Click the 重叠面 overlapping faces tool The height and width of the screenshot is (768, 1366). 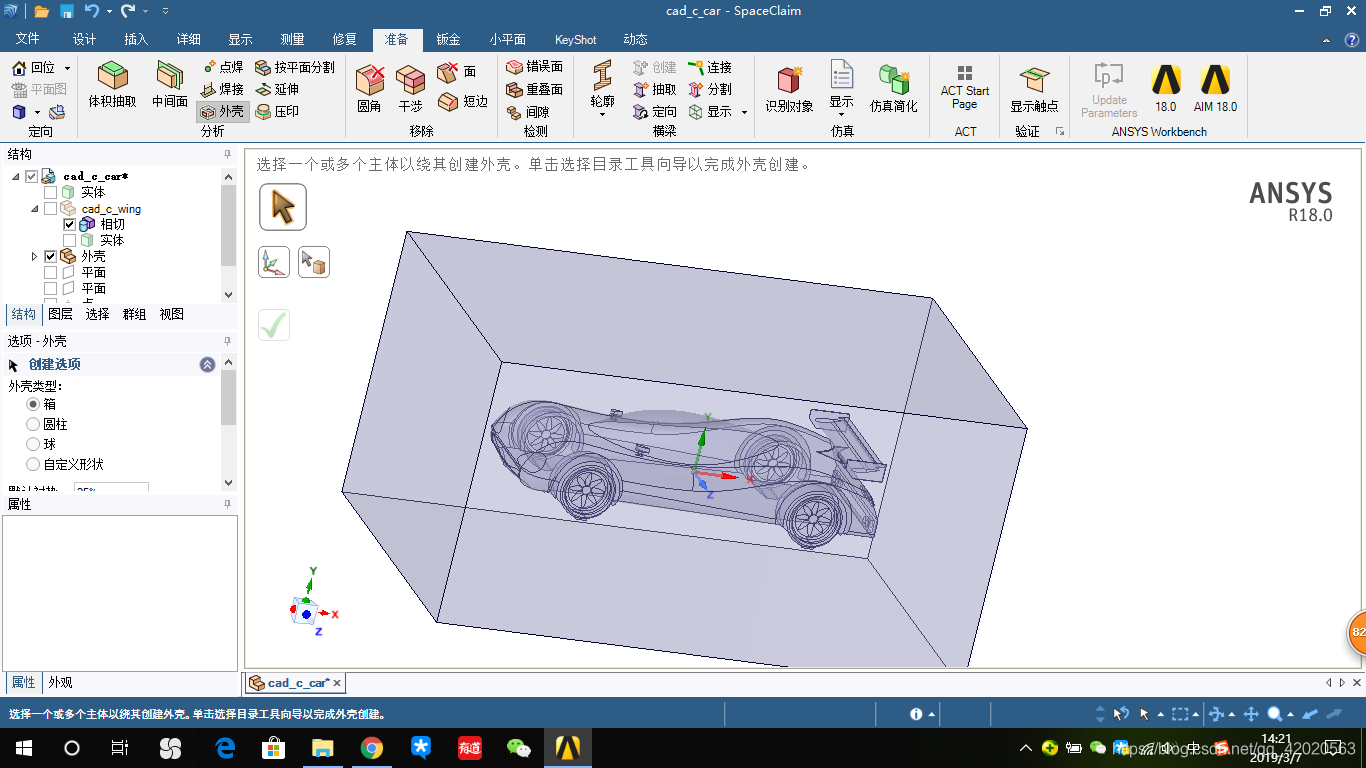534,89
